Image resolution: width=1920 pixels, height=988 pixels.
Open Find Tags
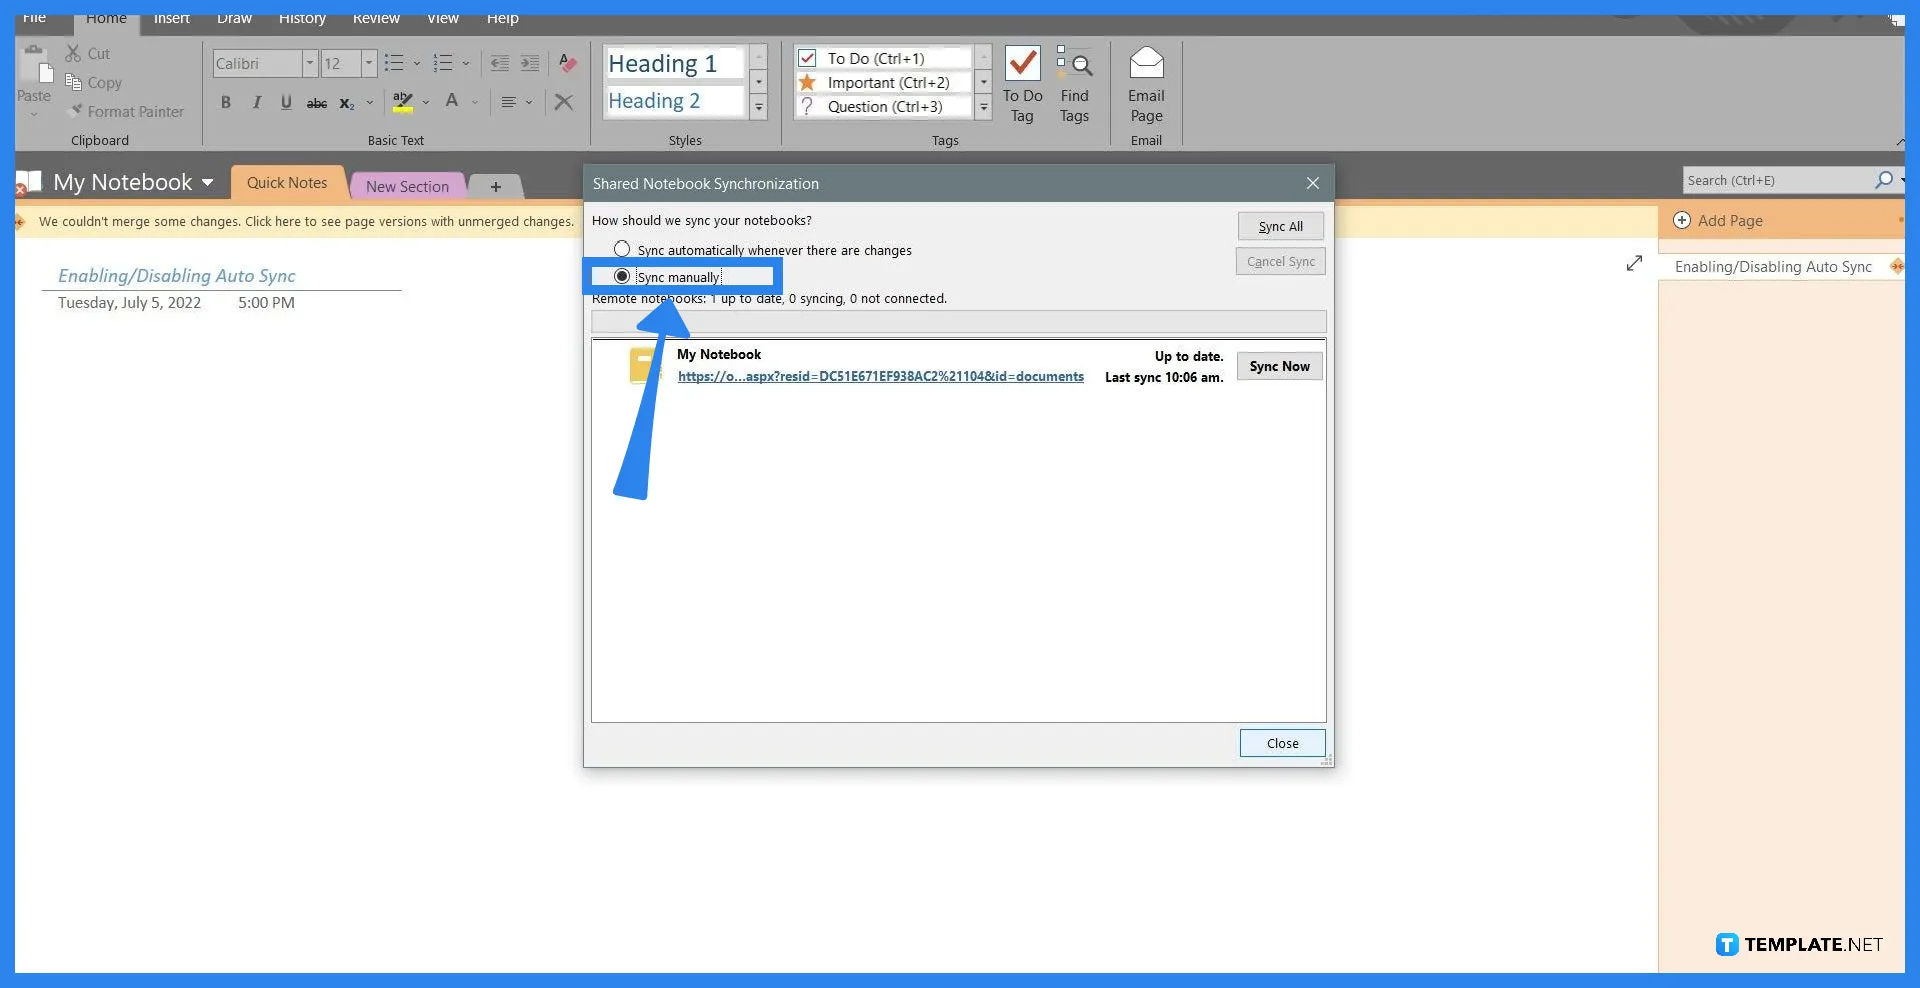[1074, 84]
